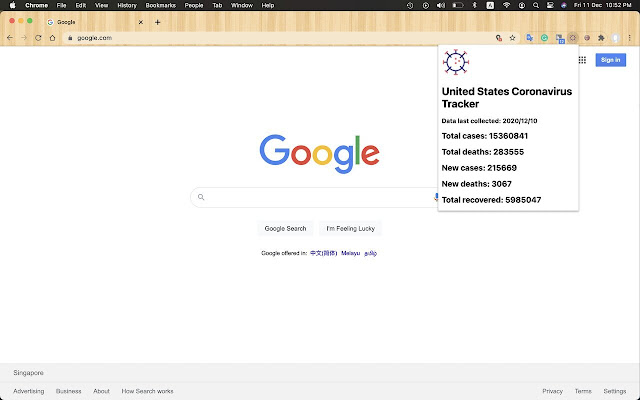Open the Apple menu
The width and height of the screenshot is (640, 400).
tap(13, 5)
